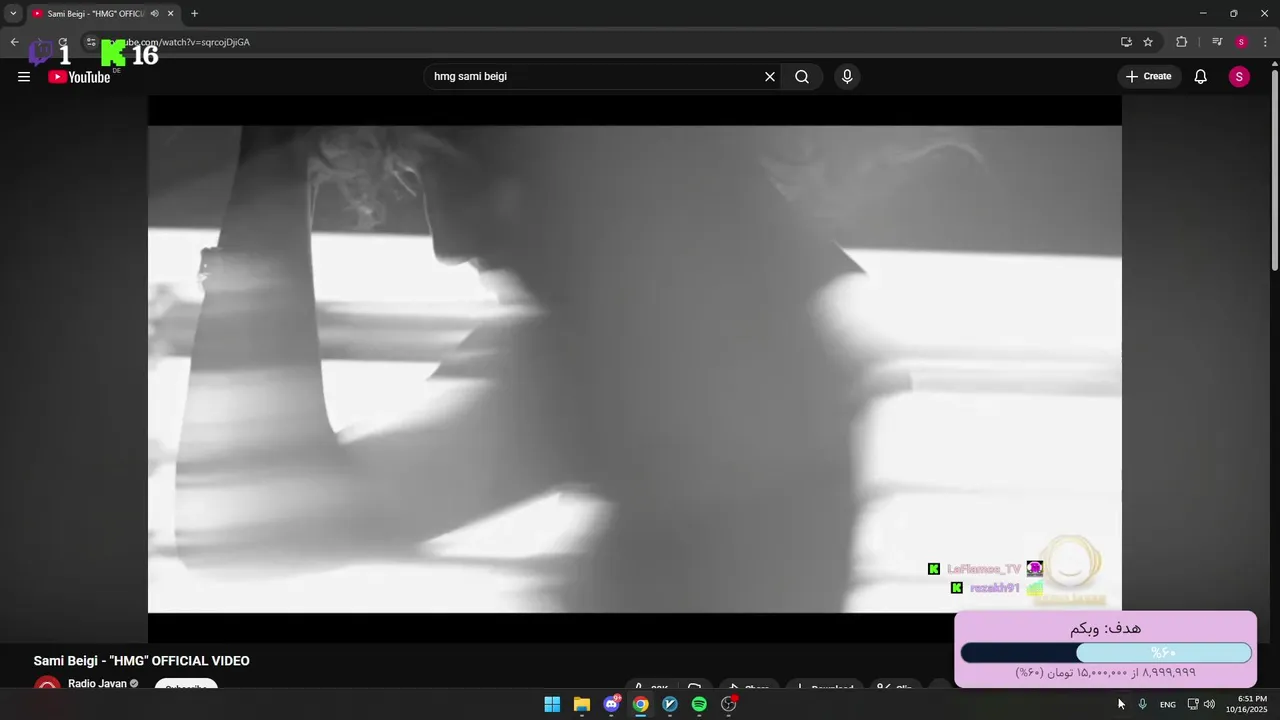
Task: Select the Sami Beigi HMG browser tab
Action: click(102, 14)
